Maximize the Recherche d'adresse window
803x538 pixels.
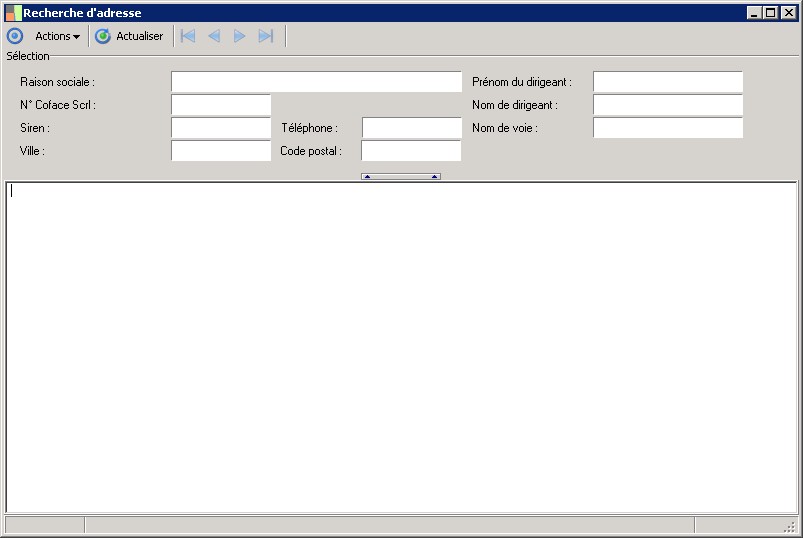[x=770, y=13]
